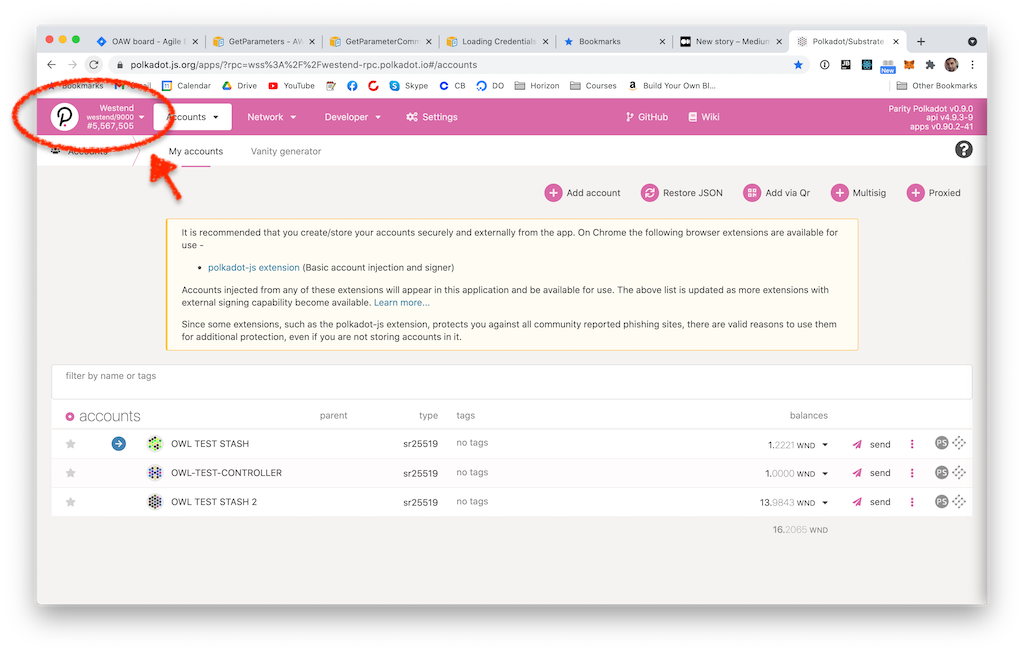Screen dimensions: 1024x653
Task: Open the Developer menu
Action: pyautogui.click(x=353, y=117)
